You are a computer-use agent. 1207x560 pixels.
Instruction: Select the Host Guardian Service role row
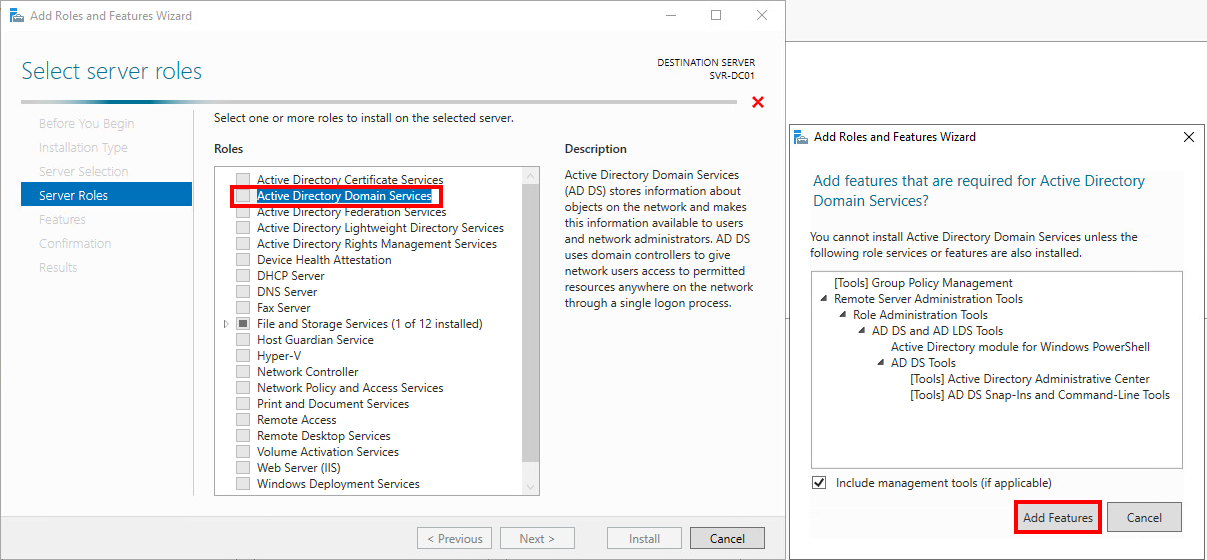[x=315, y=340]
